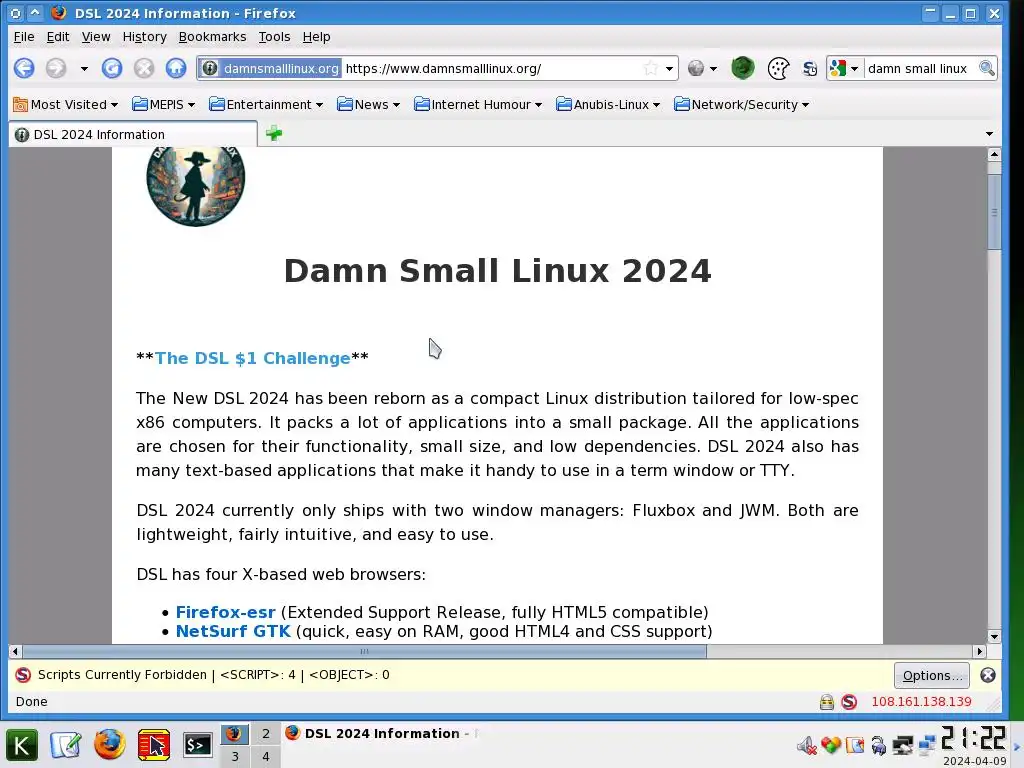
Task: Open the Help menu
Action: (x=316, y=37)
